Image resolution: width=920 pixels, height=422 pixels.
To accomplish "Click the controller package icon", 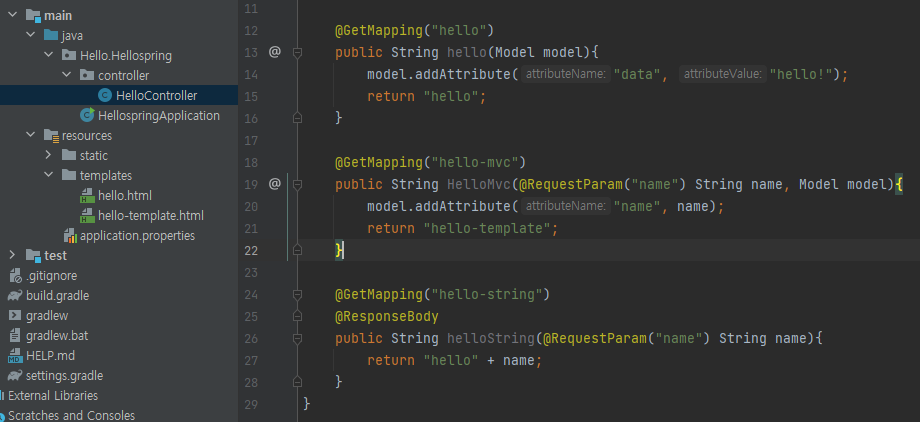I will pyautogui.click(x=87, y=76).
